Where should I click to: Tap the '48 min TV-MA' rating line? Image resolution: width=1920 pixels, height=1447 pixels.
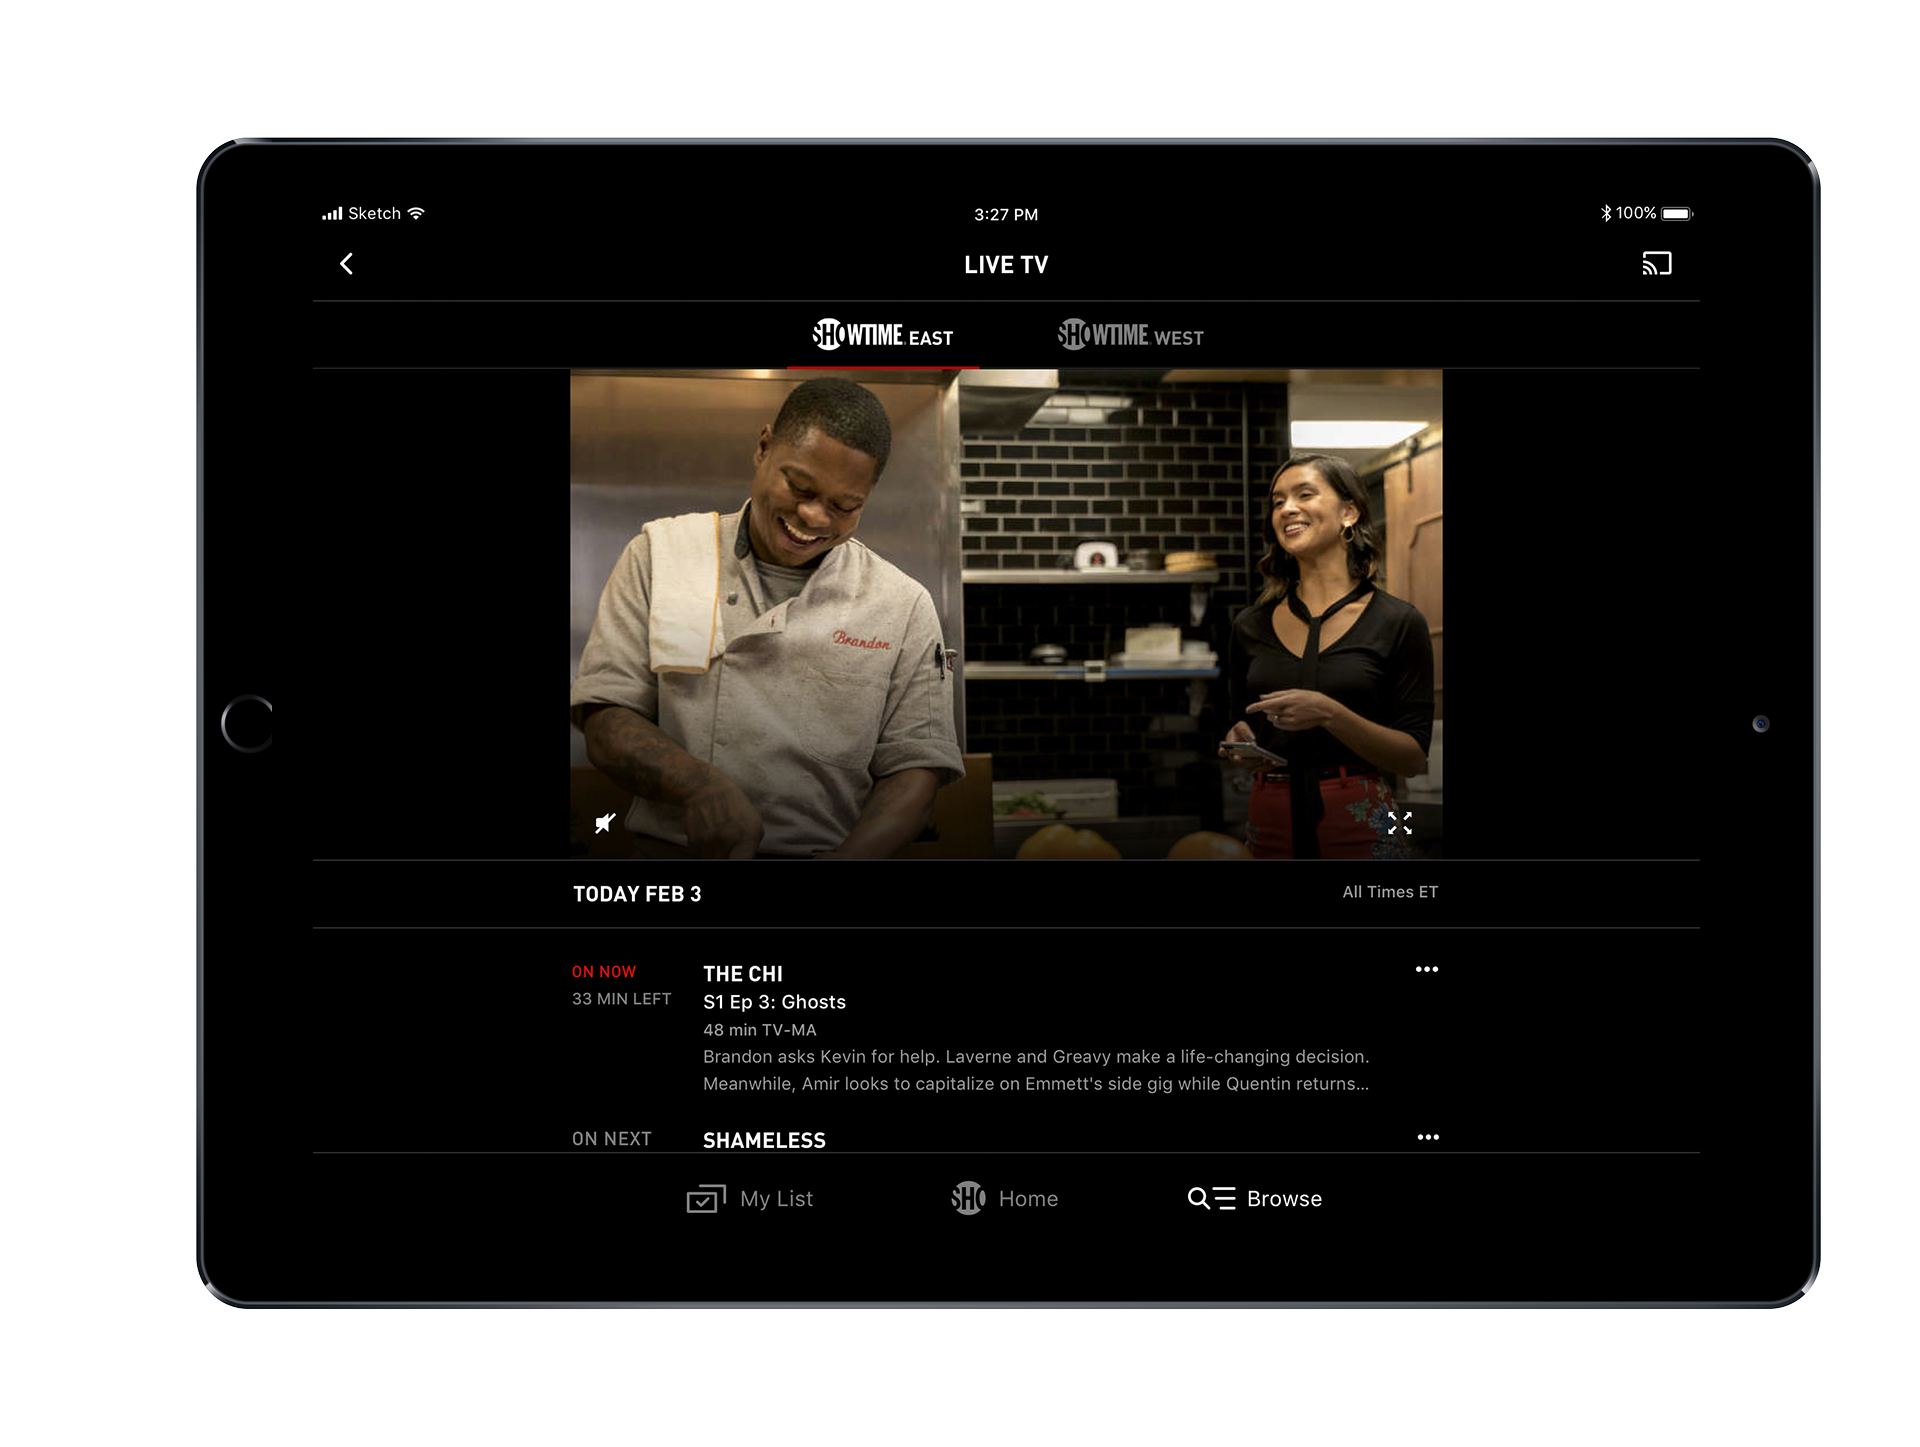pyautogui.click(x=760, y=1030)
